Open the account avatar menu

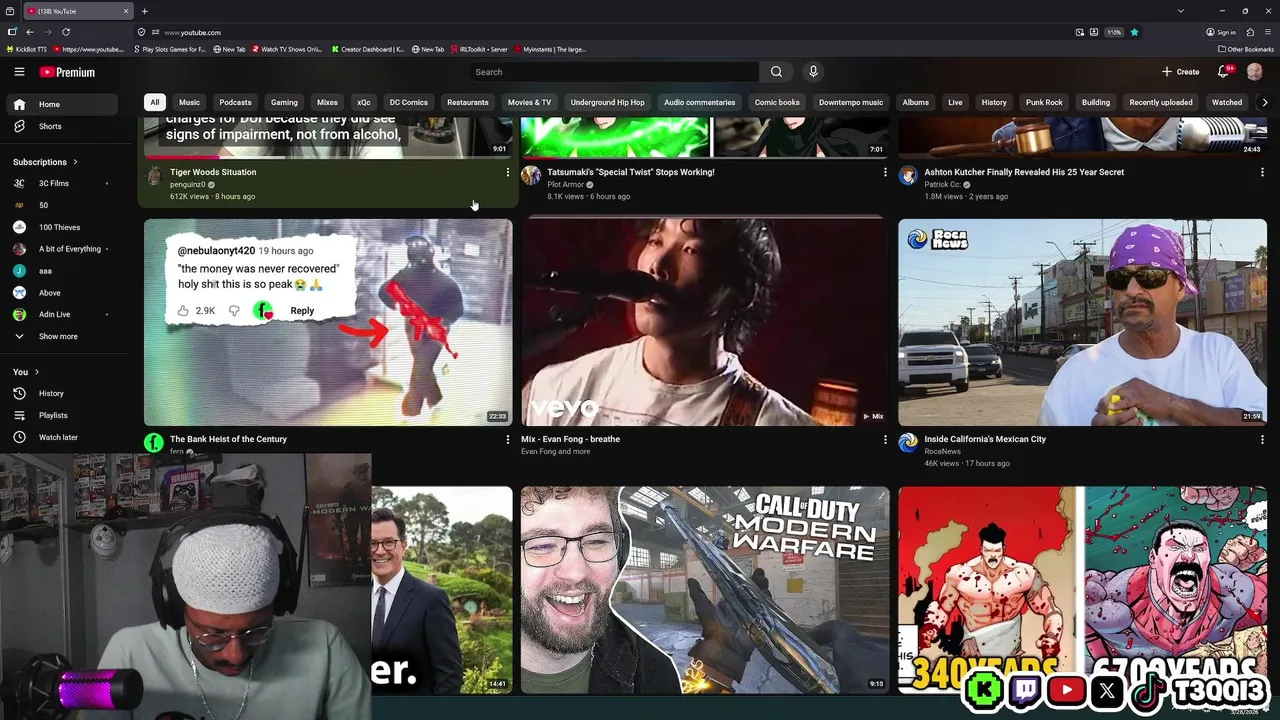(1255, 72)
